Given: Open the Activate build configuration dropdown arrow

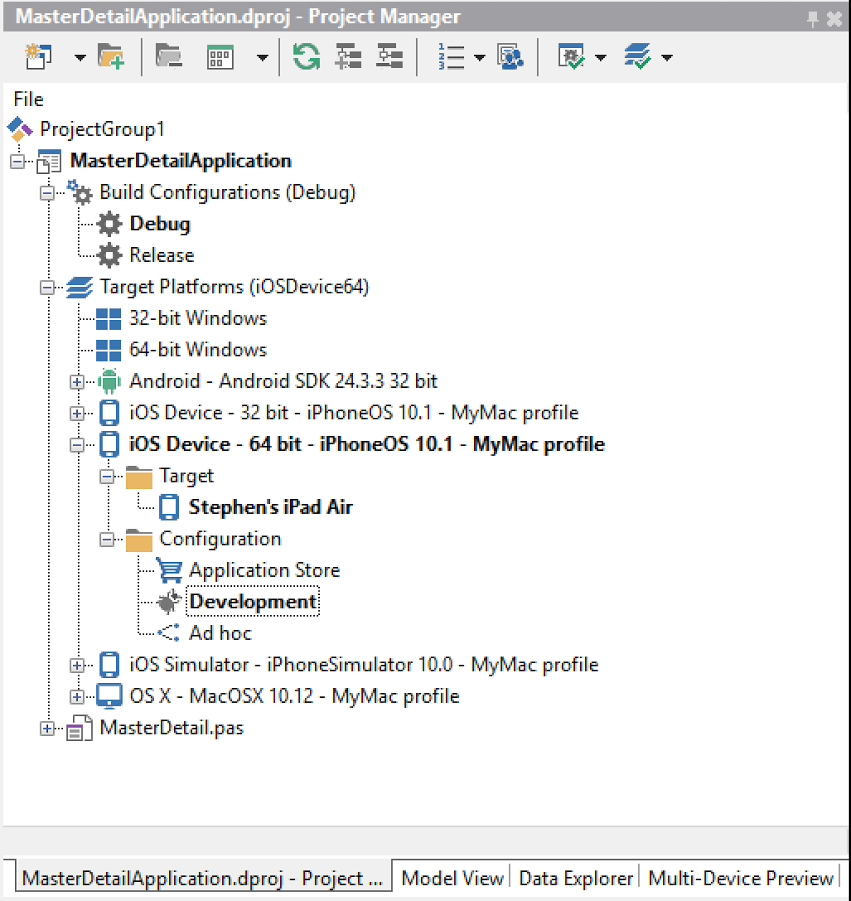Looking at the screenshot, I should pyautogui.click(x=600, y=57).
